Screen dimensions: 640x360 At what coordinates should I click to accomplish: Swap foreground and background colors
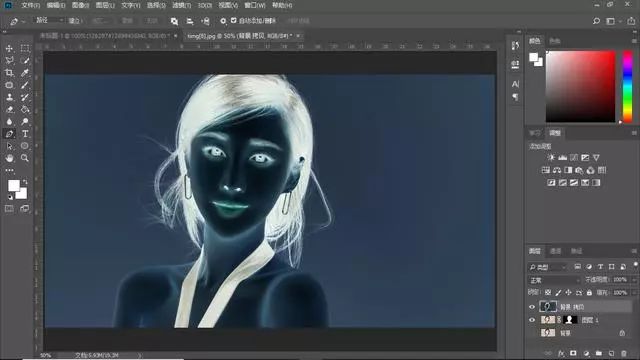25,181
